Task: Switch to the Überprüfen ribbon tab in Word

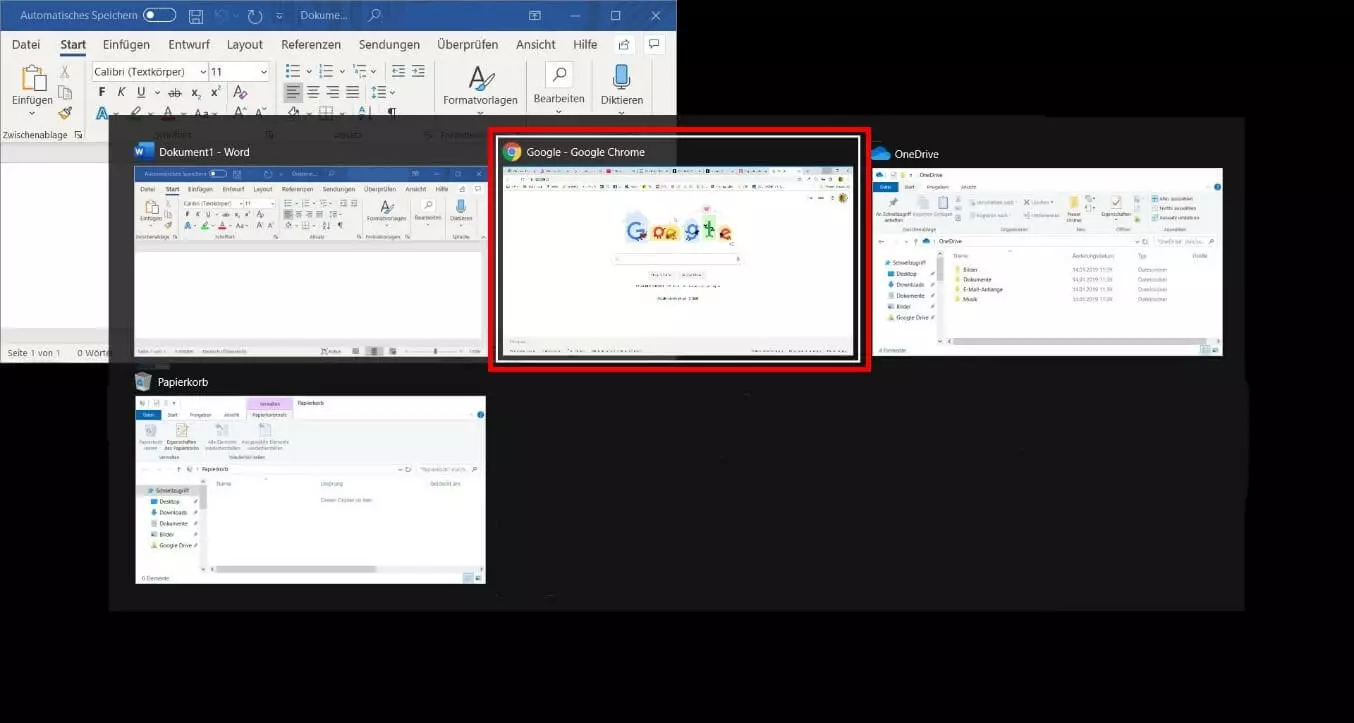Action: 469,45
